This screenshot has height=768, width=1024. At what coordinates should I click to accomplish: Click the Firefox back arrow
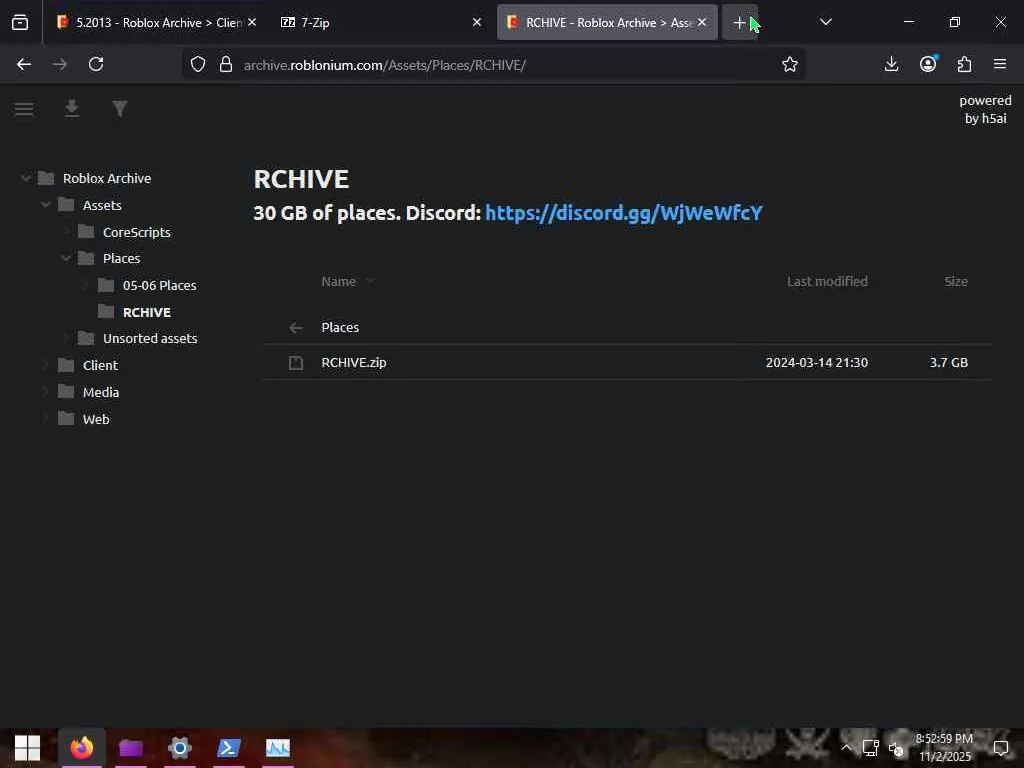pyautogui.click(x=24, y=64)
